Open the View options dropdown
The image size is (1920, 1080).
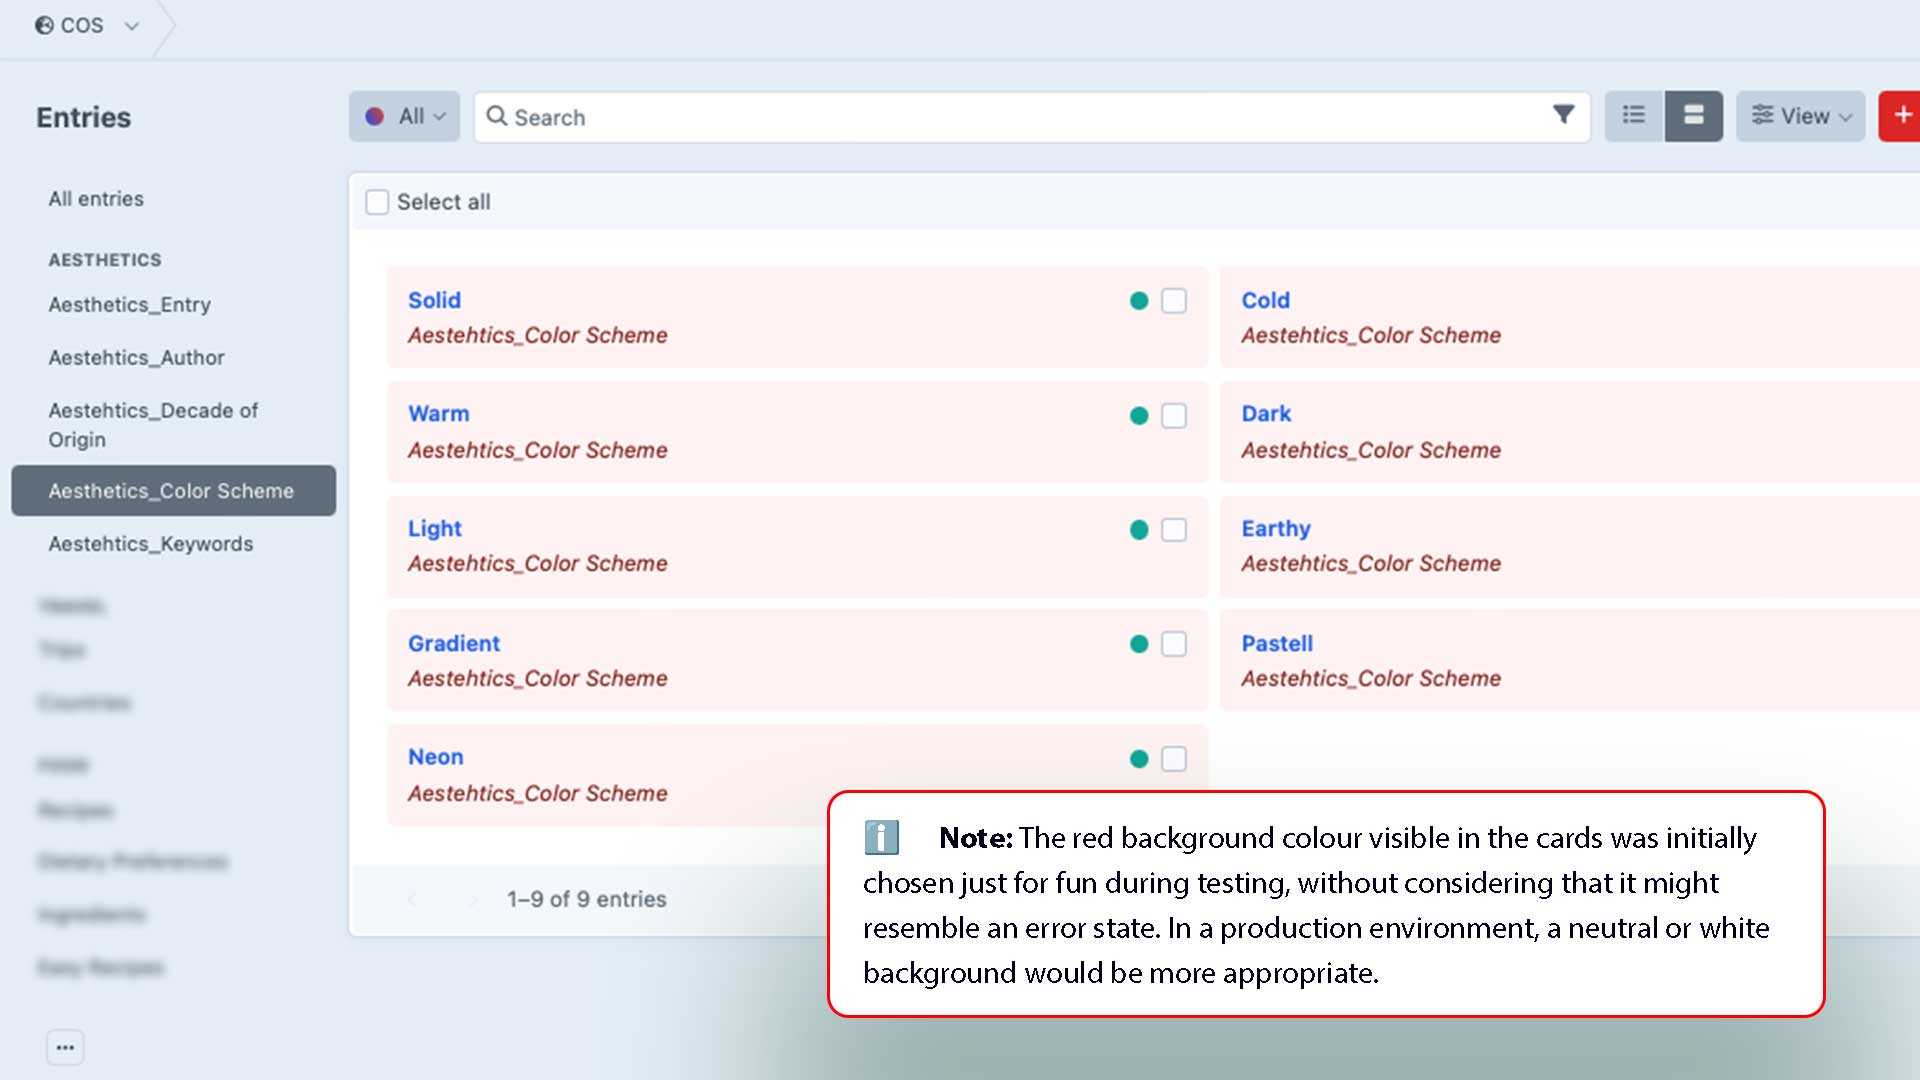(x=1800, y=116)
